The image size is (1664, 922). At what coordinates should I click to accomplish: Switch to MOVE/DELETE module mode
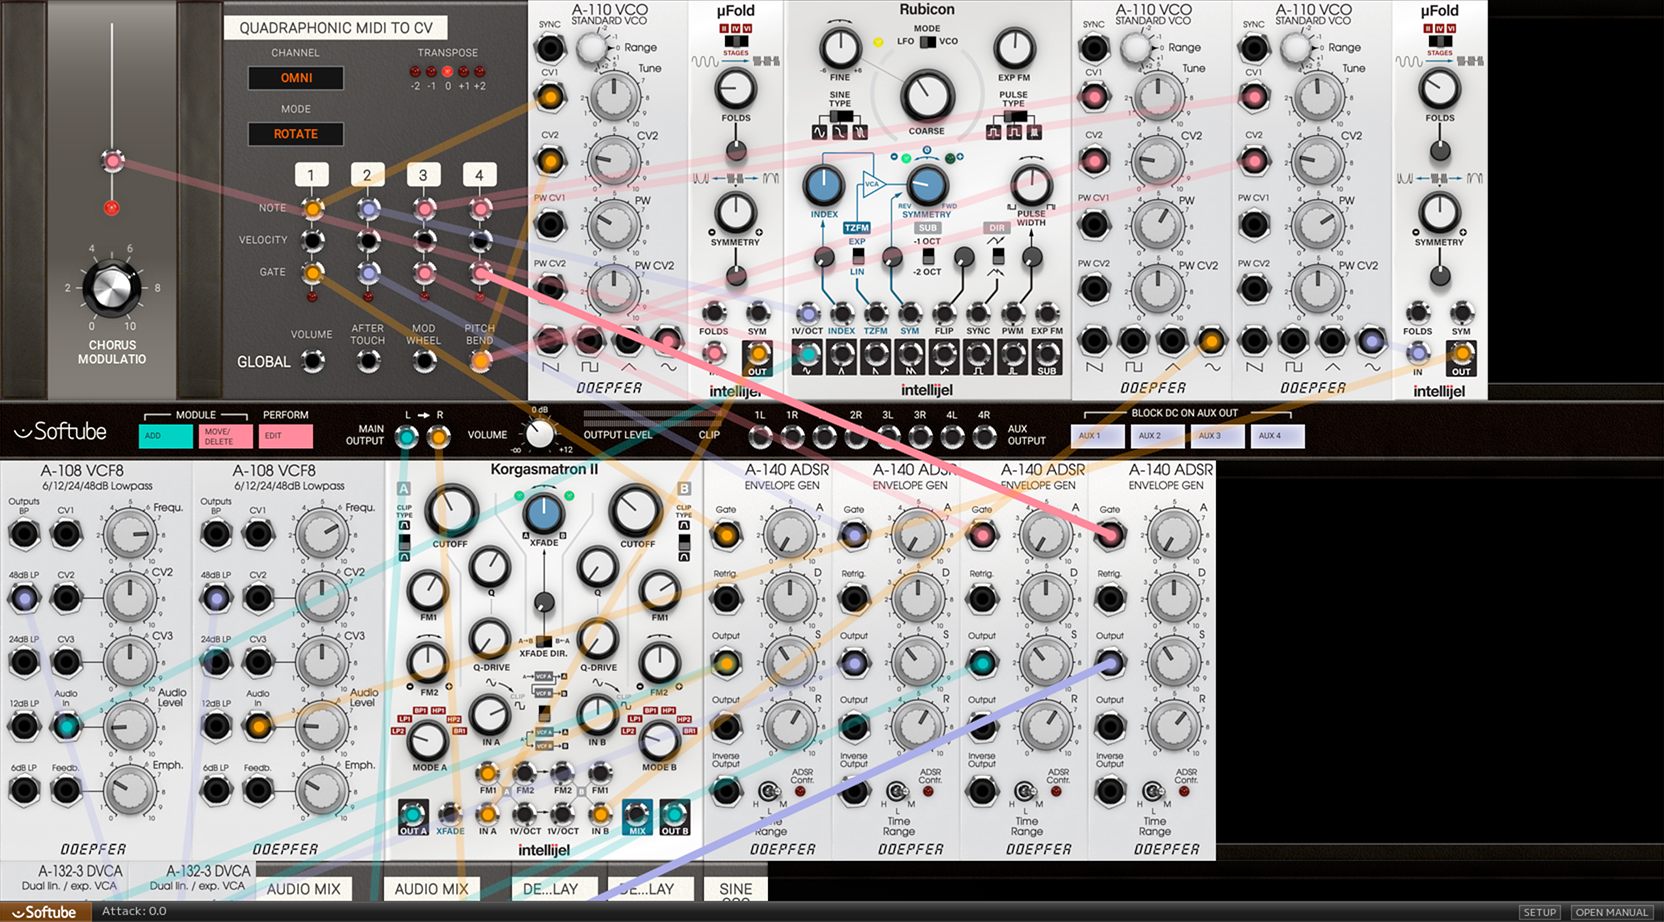point(225,436)
